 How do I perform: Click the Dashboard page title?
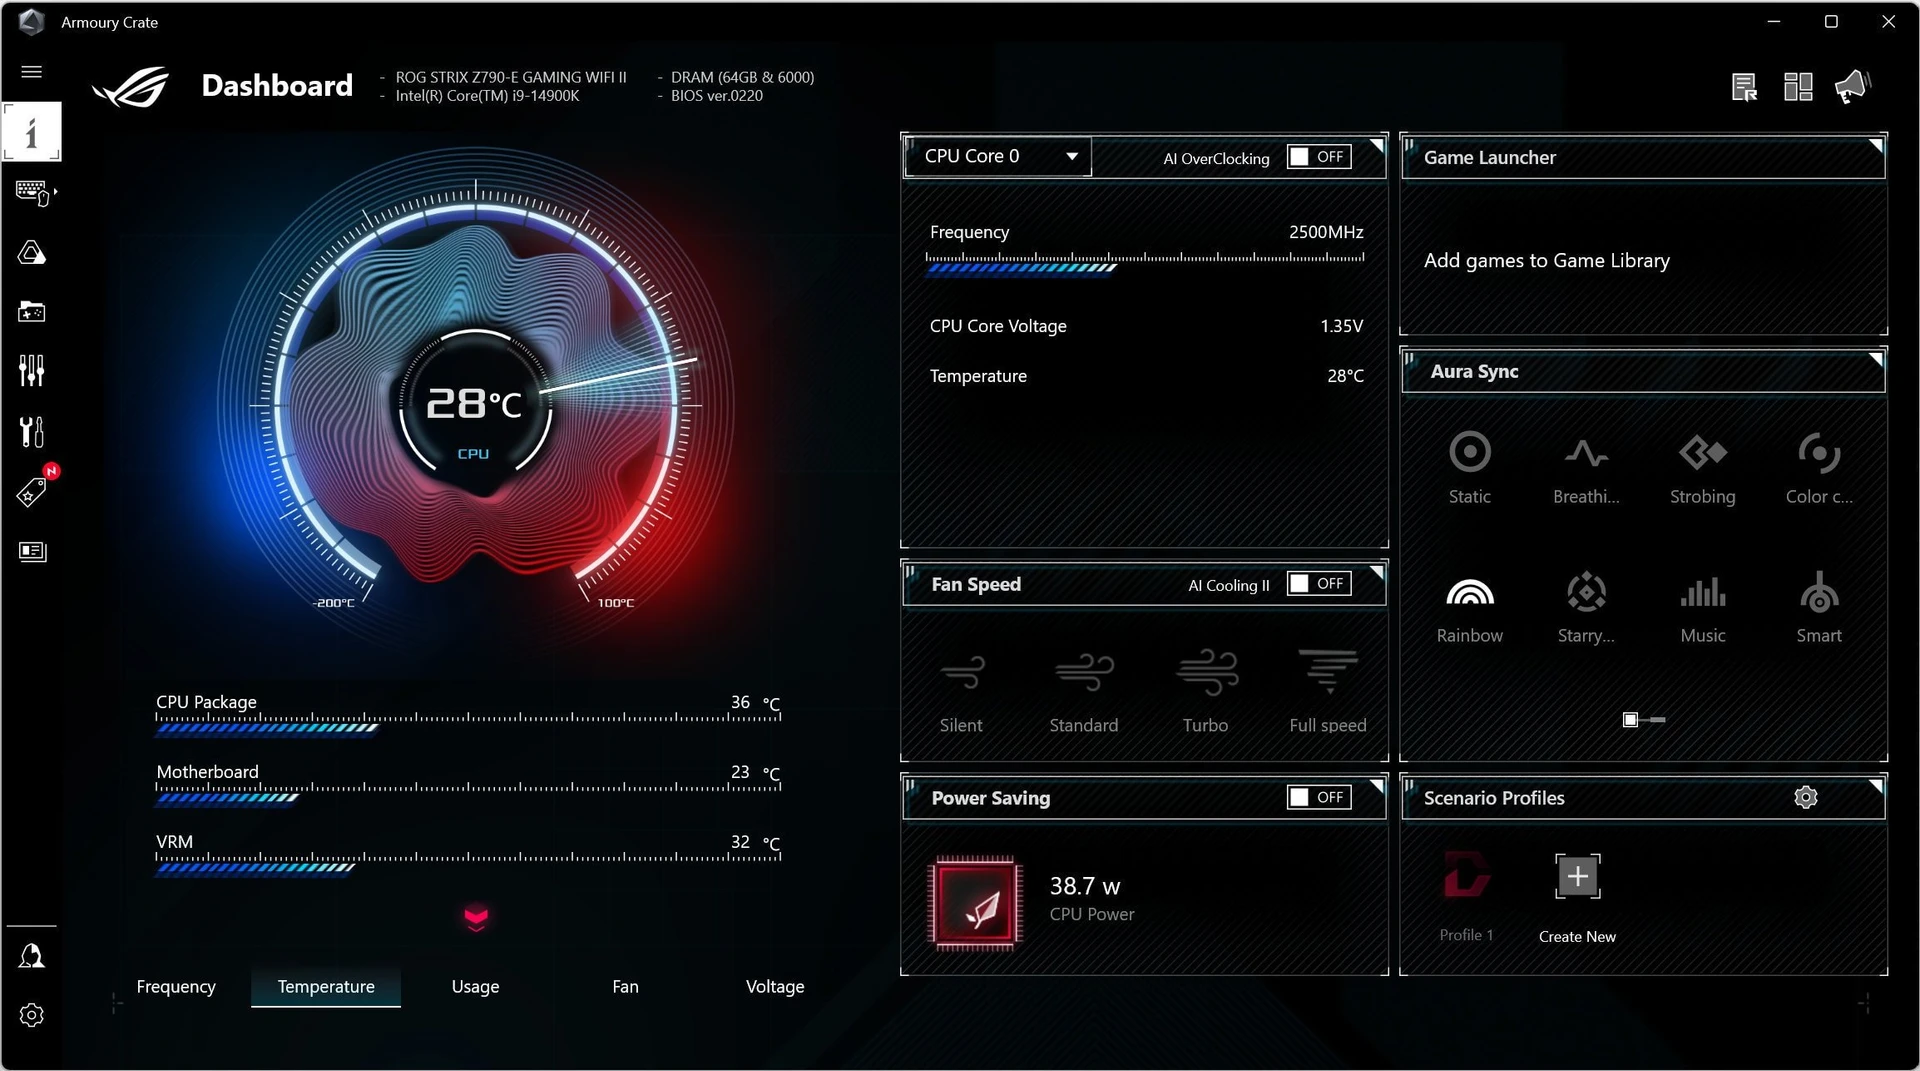(277, 85)
